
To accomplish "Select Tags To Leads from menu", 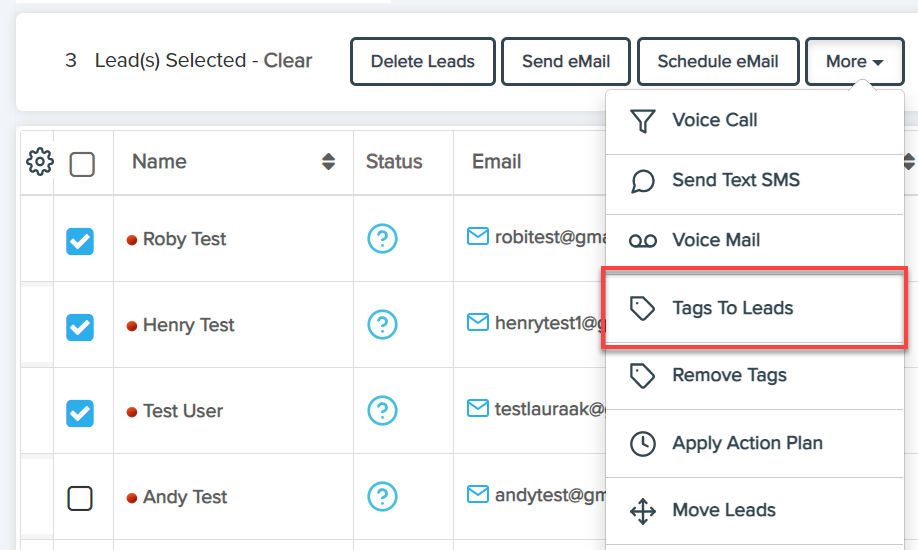I will pos(732,309).
